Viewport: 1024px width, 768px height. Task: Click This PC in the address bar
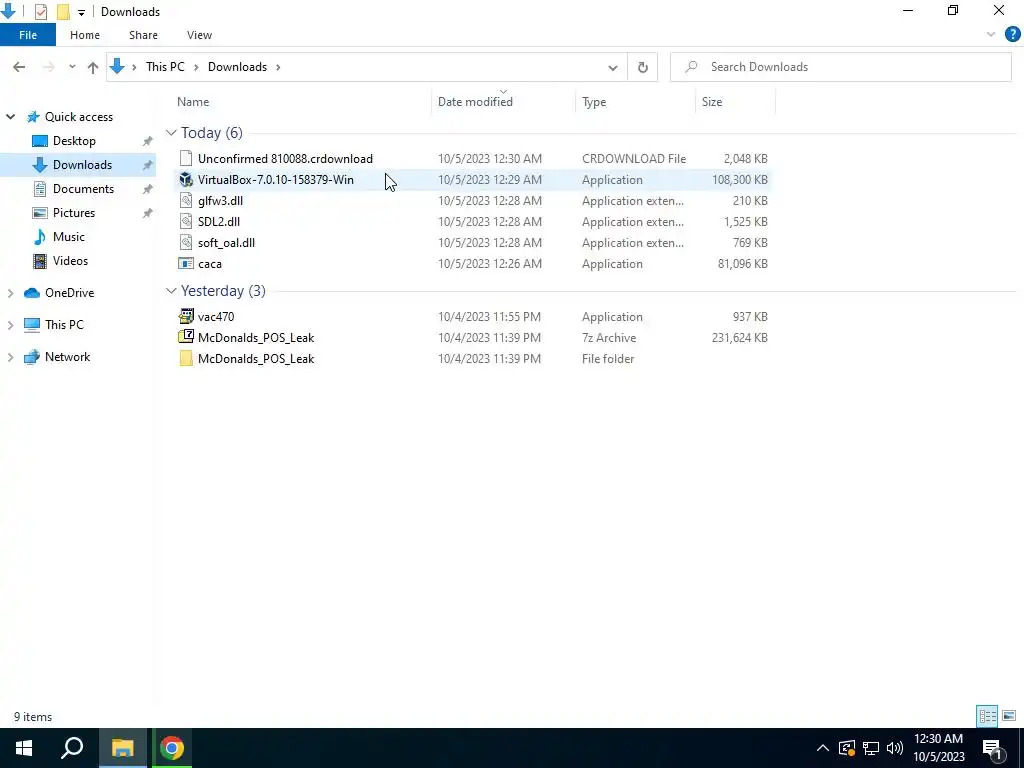(x=165, y=67)
